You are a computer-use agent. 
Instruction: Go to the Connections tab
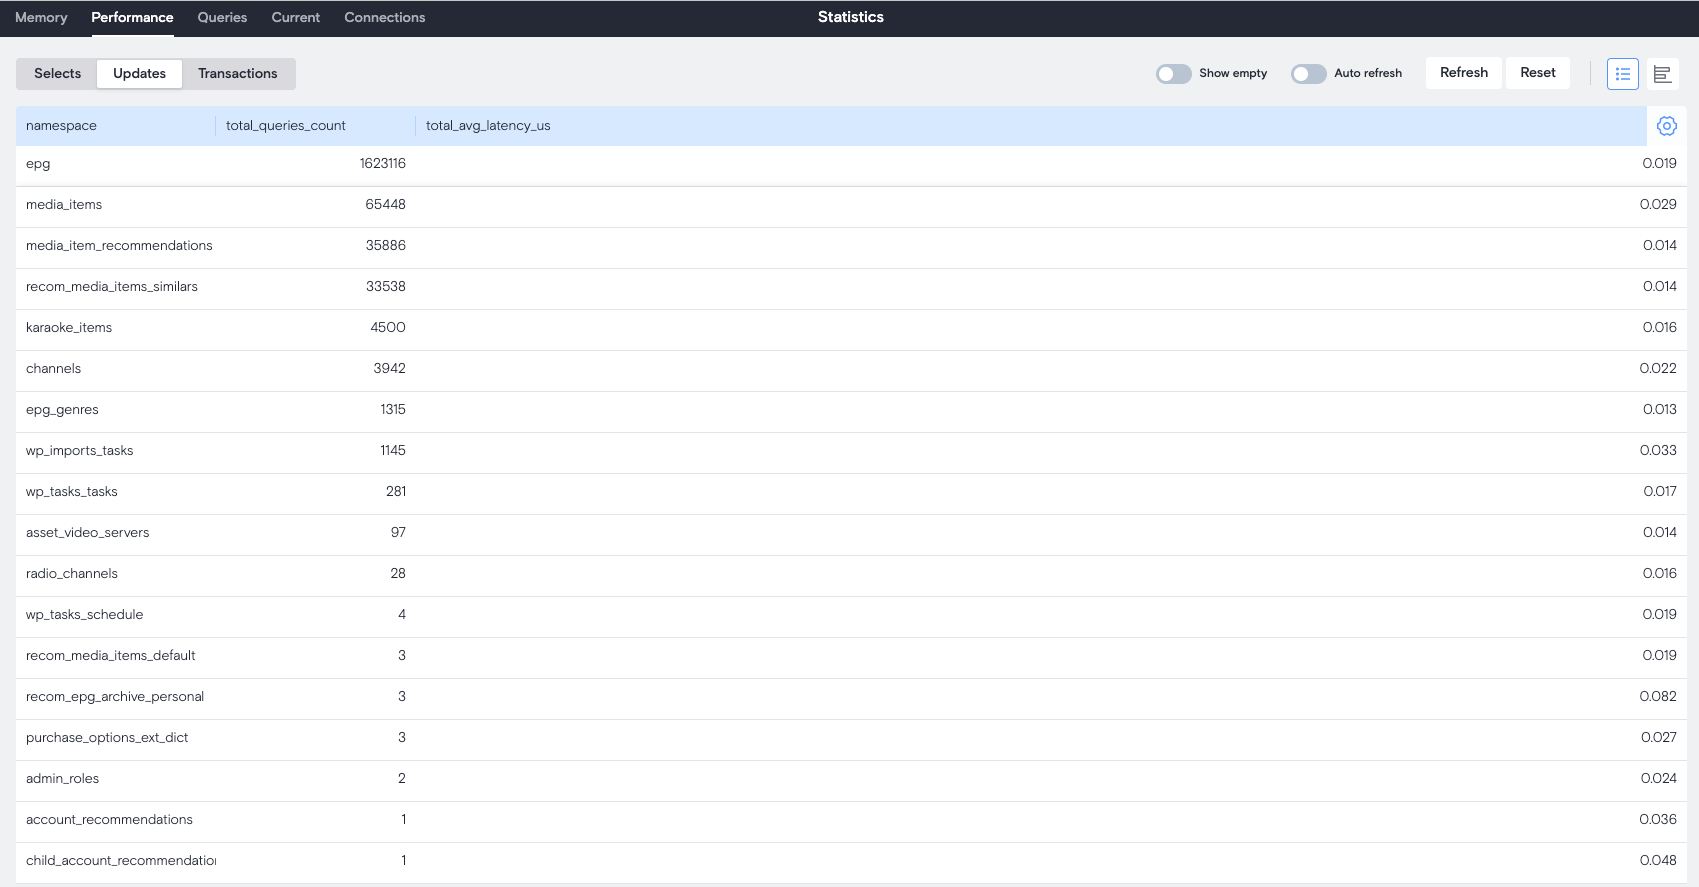(x=384, y=18)
